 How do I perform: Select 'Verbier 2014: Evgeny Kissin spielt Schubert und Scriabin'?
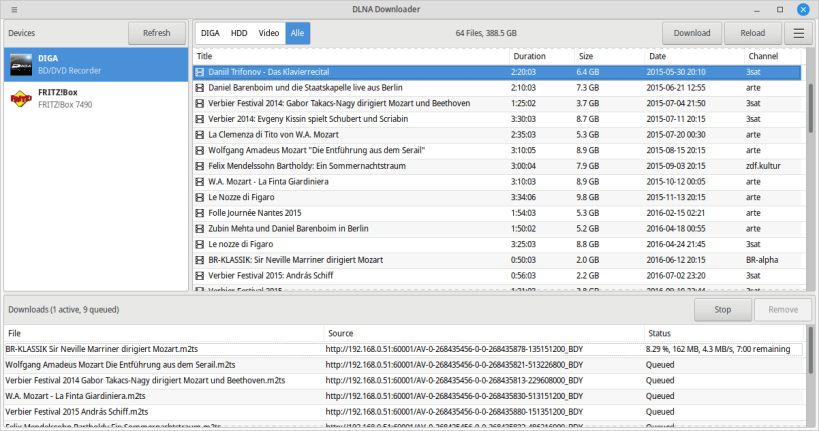click(x=308, y=119)
